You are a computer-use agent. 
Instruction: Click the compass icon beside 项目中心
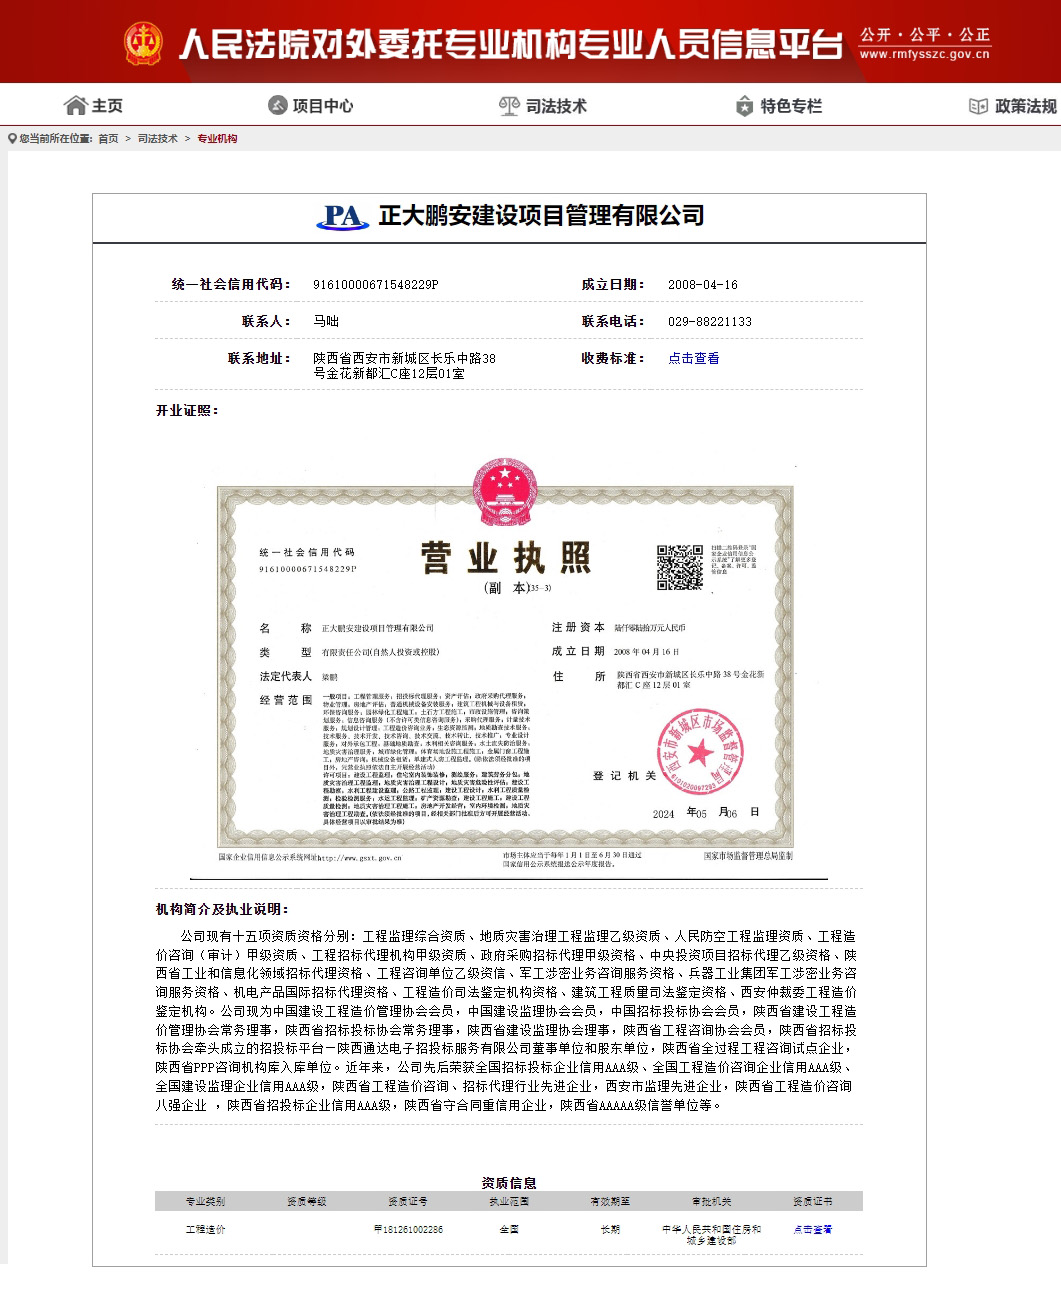(x=277, y=106)
